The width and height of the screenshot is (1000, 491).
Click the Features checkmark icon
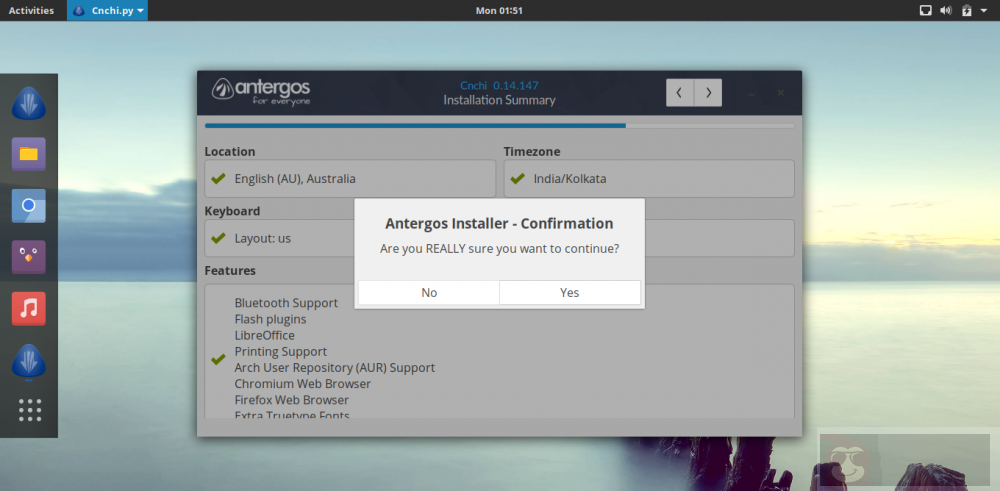click(x=219, y=359)
